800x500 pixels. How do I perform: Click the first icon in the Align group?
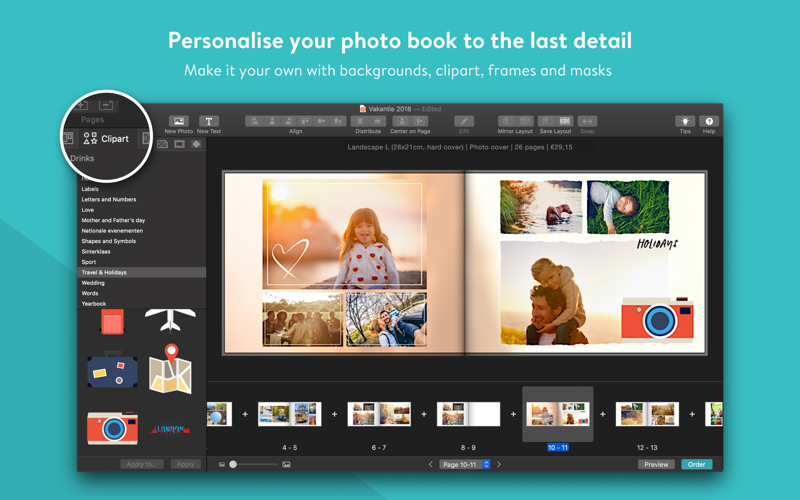[x=255, y=121]
